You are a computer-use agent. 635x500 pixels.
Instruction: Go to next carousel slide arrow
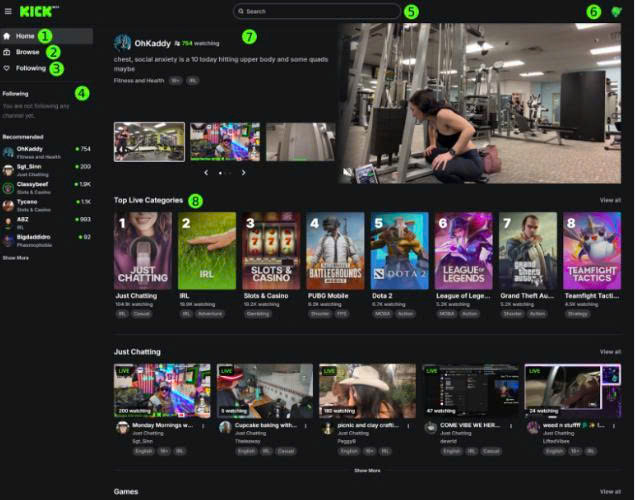(243, 173)
